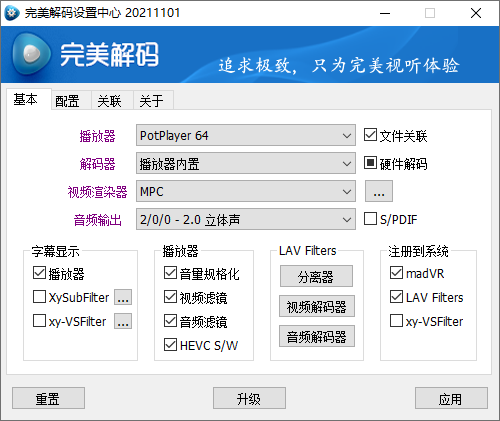This screenshot has height=421, width=500.
Task: Open xy-VSFilter settings ellipsis button in 字幕显示
Action: coord(123,321)
